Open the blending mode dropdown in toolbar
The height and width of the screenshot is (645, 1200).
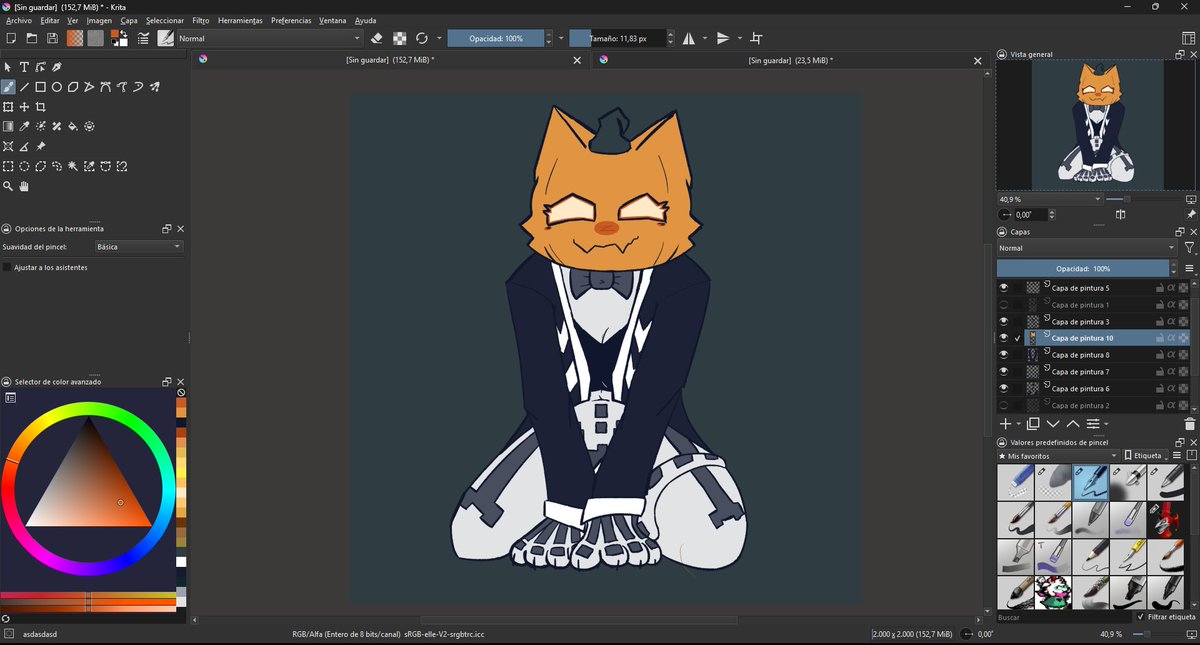coord(270,38)
